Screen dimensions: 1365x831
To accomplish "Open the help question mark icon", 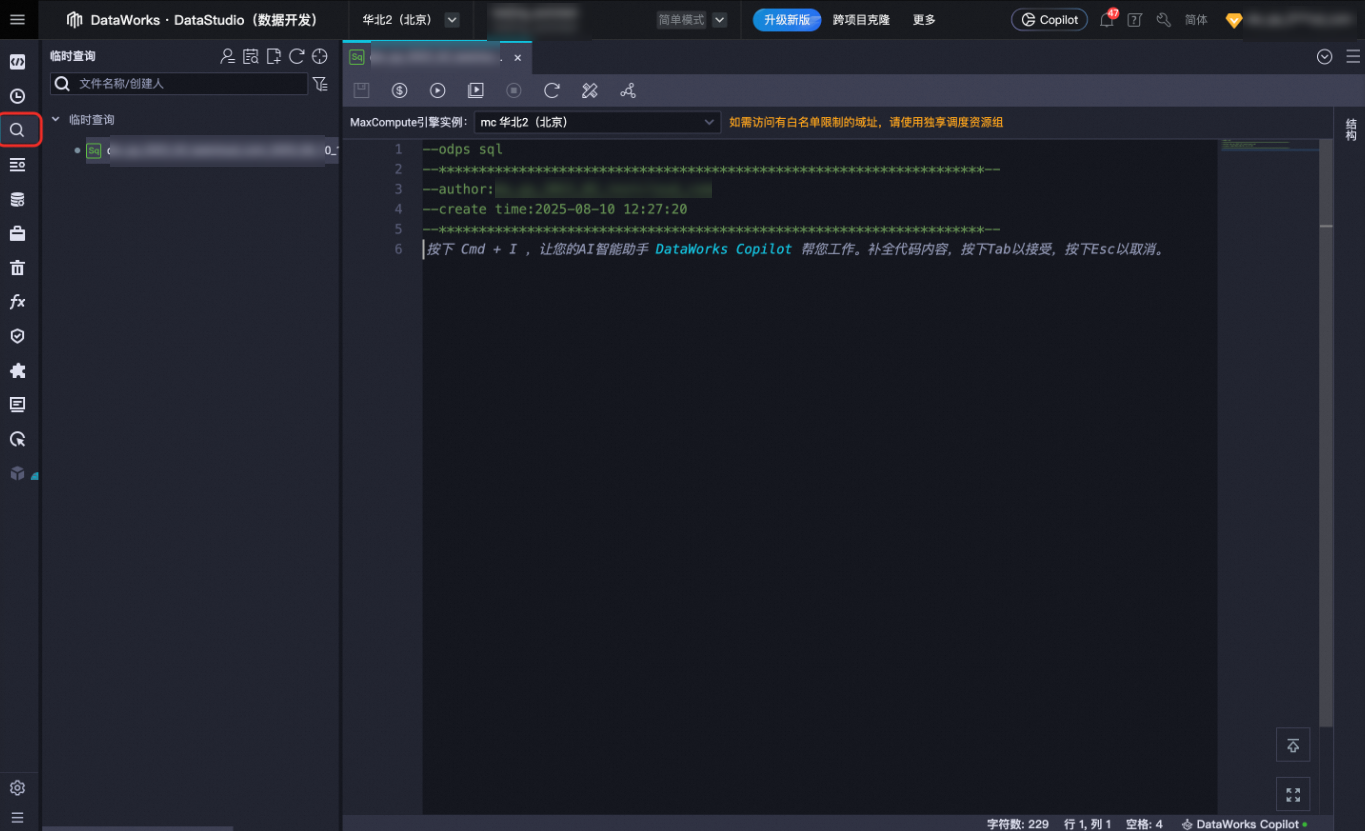I will (x=1135, y=19).
